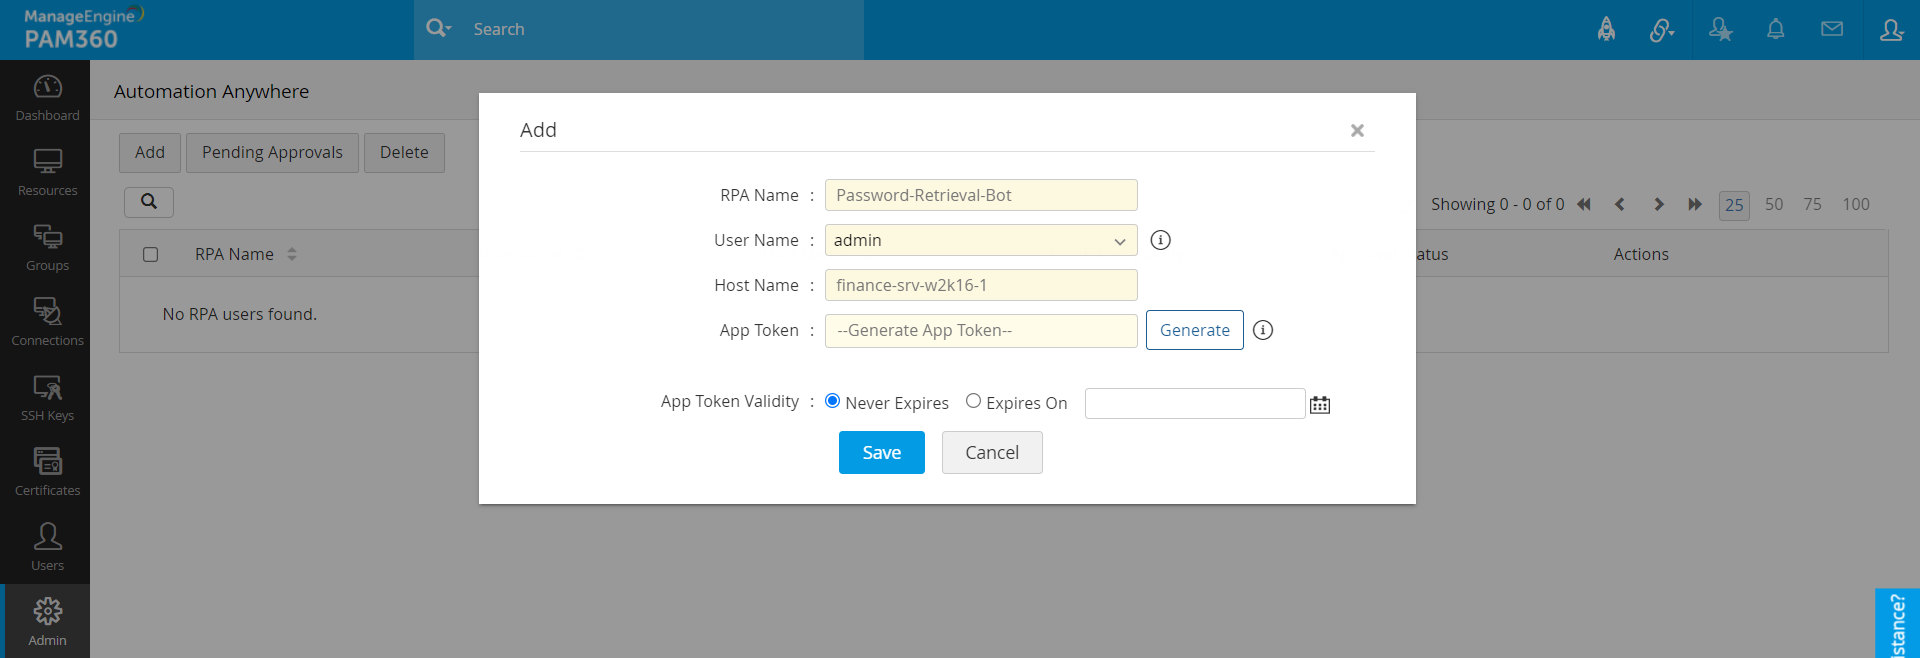The width and height of the screenshot is (1920, 658).
Task: Click the info icon beside User Name
Action: (x=1160, y=240)
